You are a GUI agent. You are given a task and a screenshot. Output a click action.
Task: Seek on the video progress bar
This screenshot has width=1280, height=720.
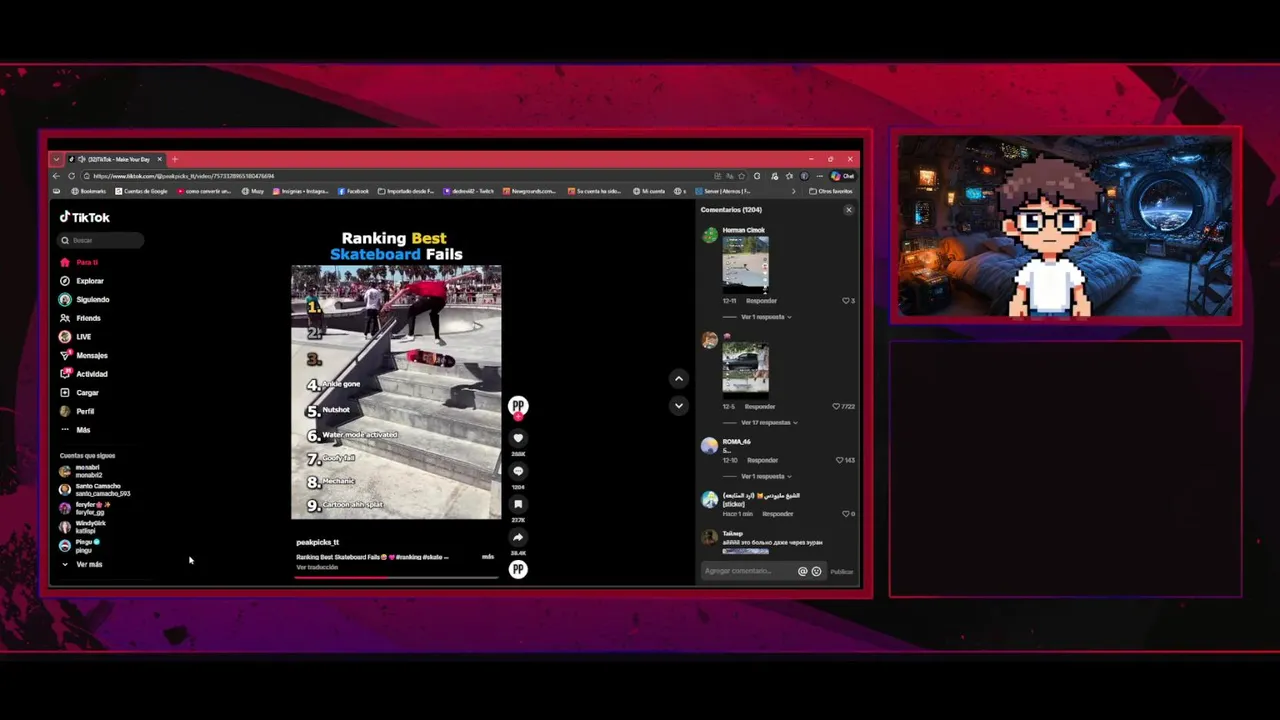tap(396, 577)
